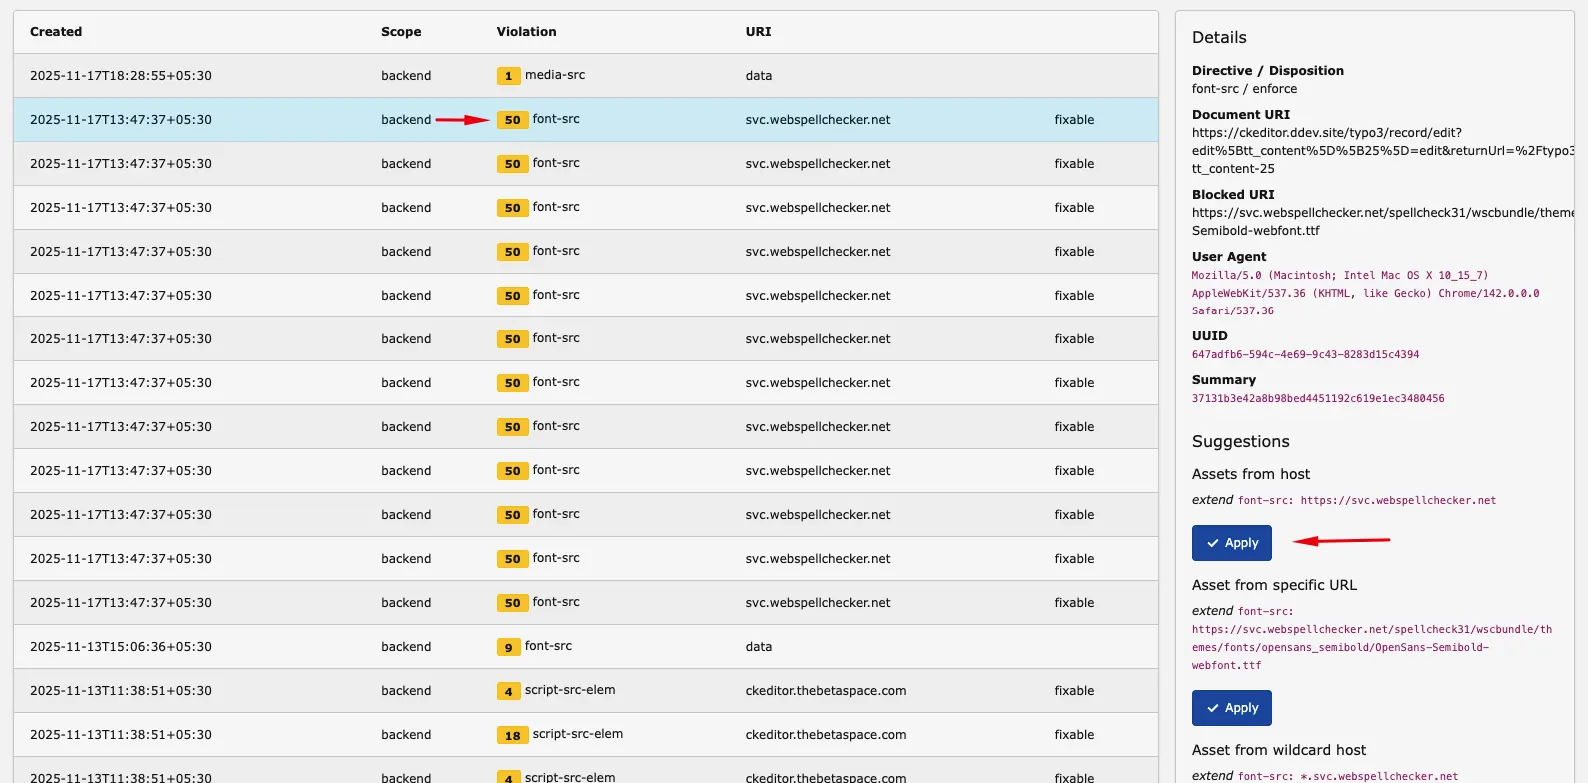
Task: Click the User Agent string 'Mozilla/5.0'
Action: [1365, 293]
